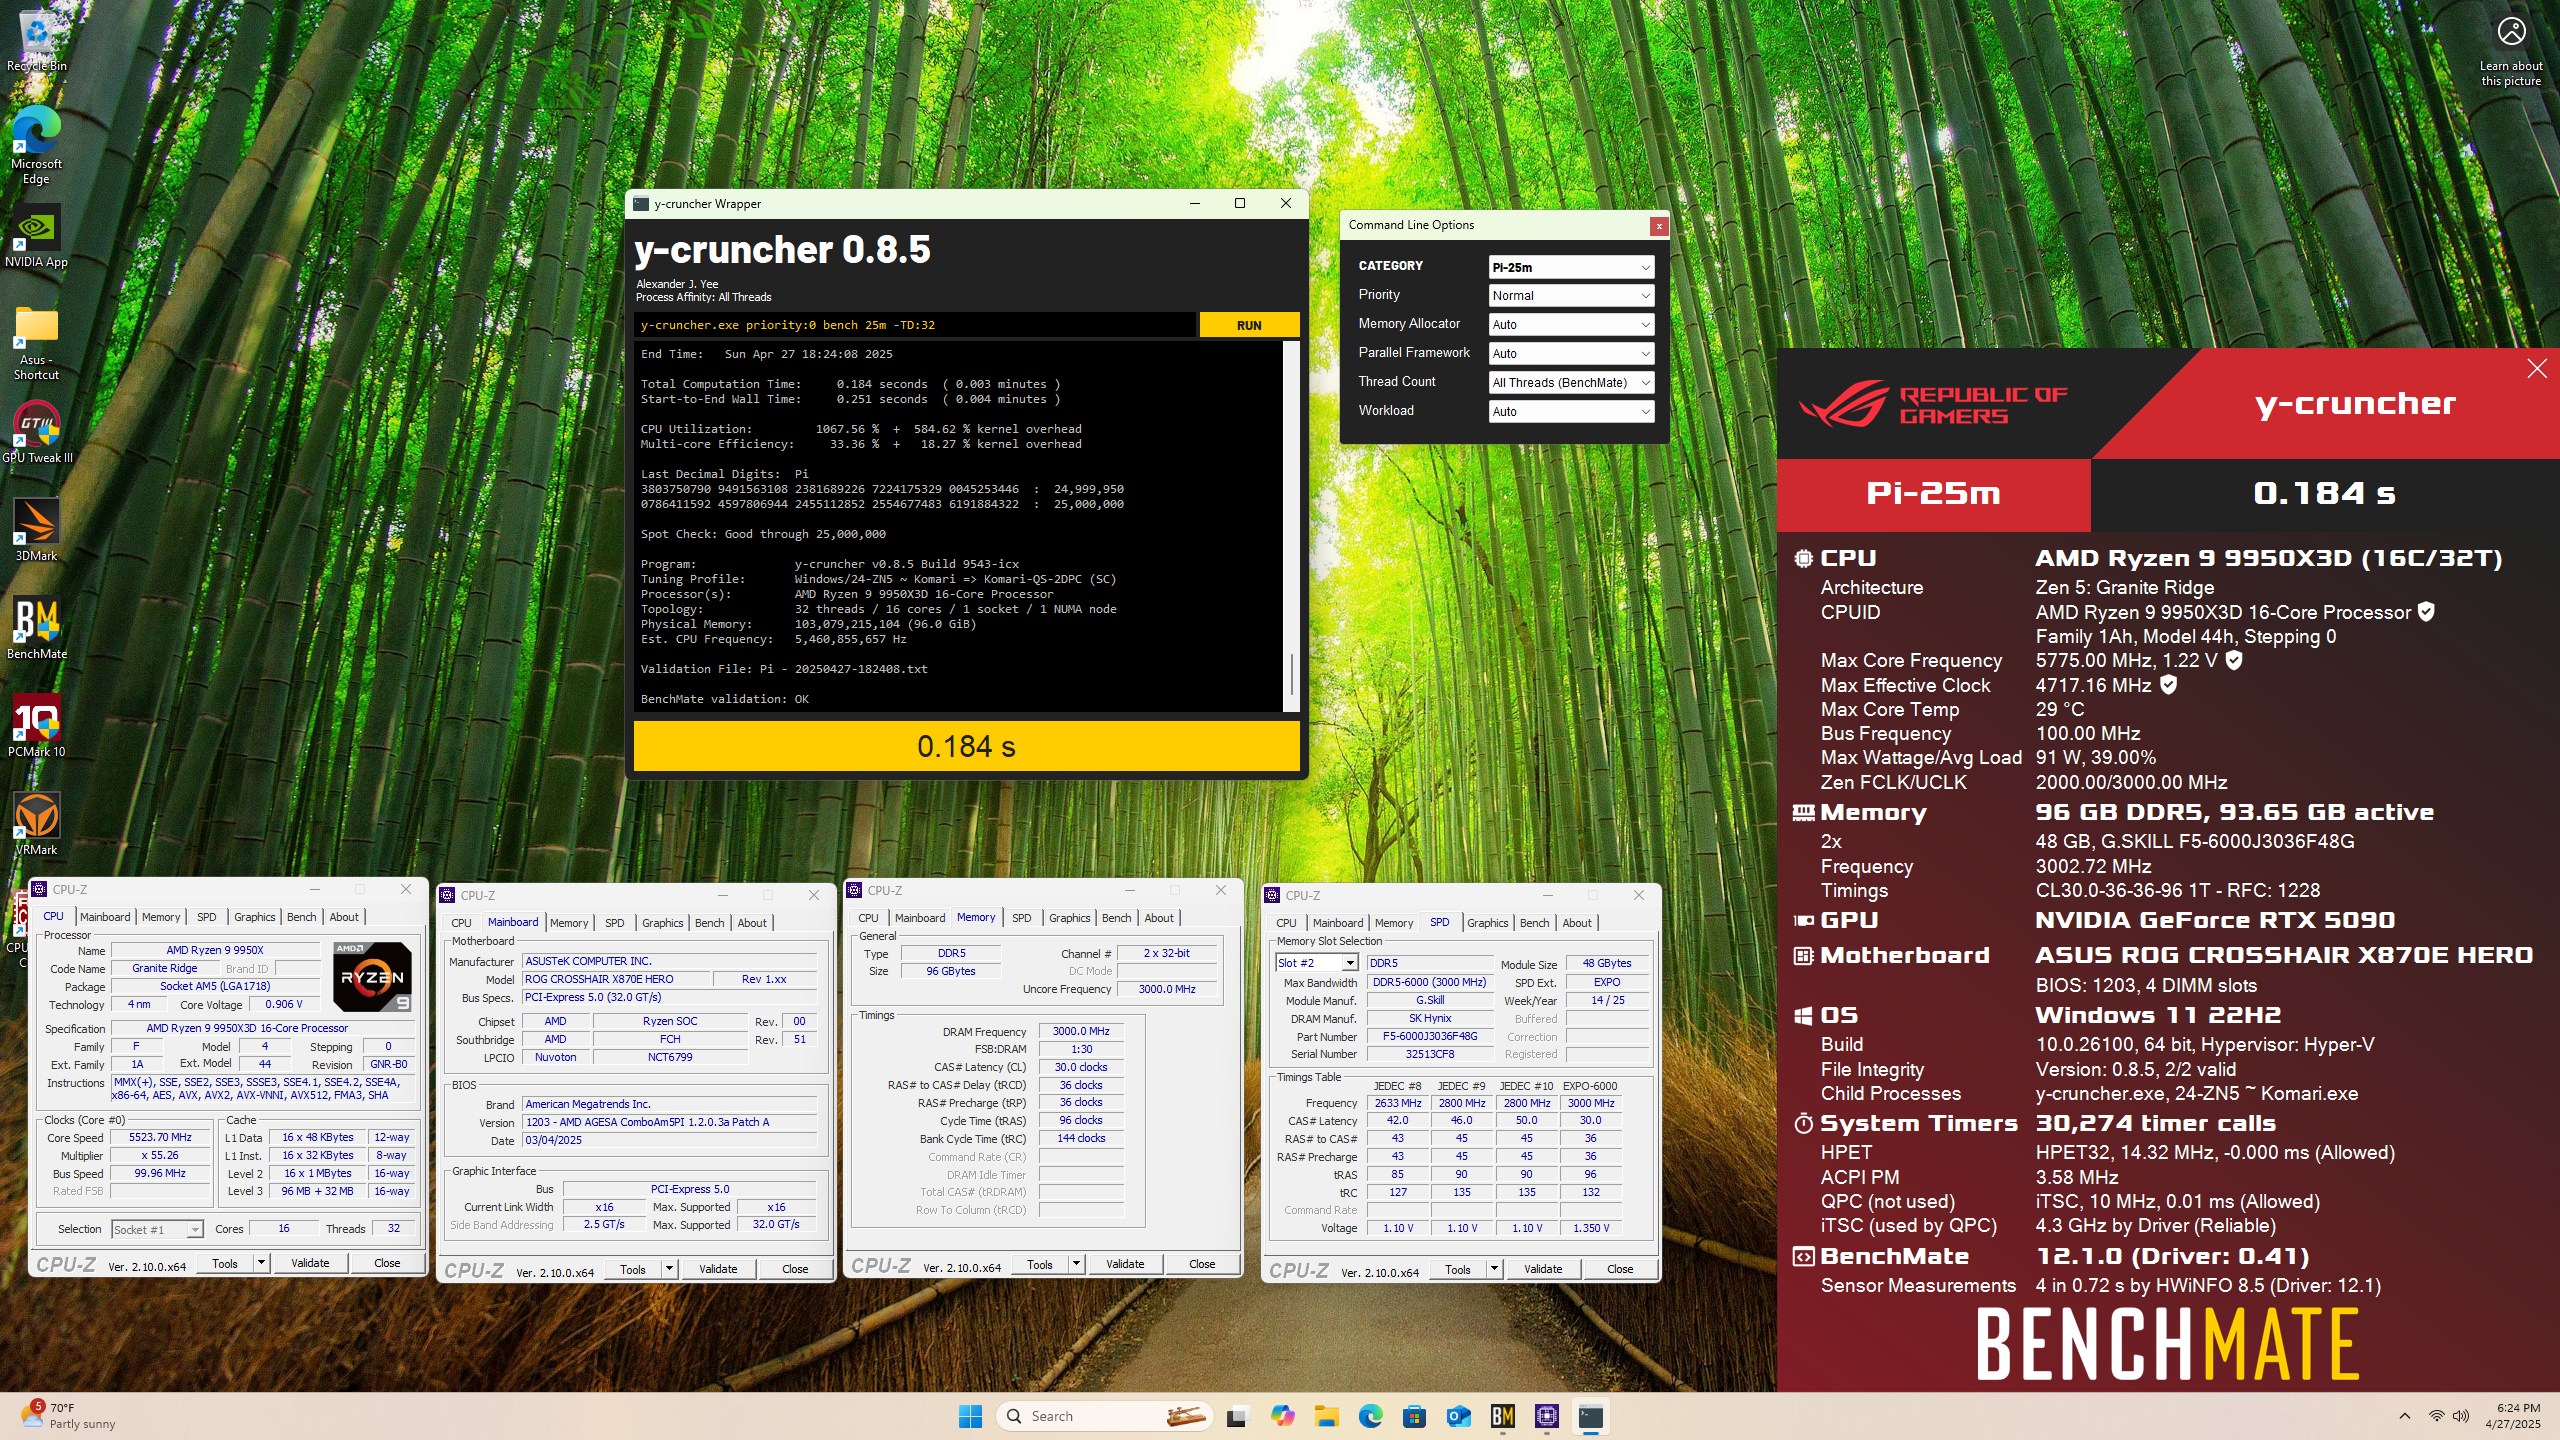Open the Parallel Framework dropdown
Screen dimensions: 2560x1440
click(1571, 354)
